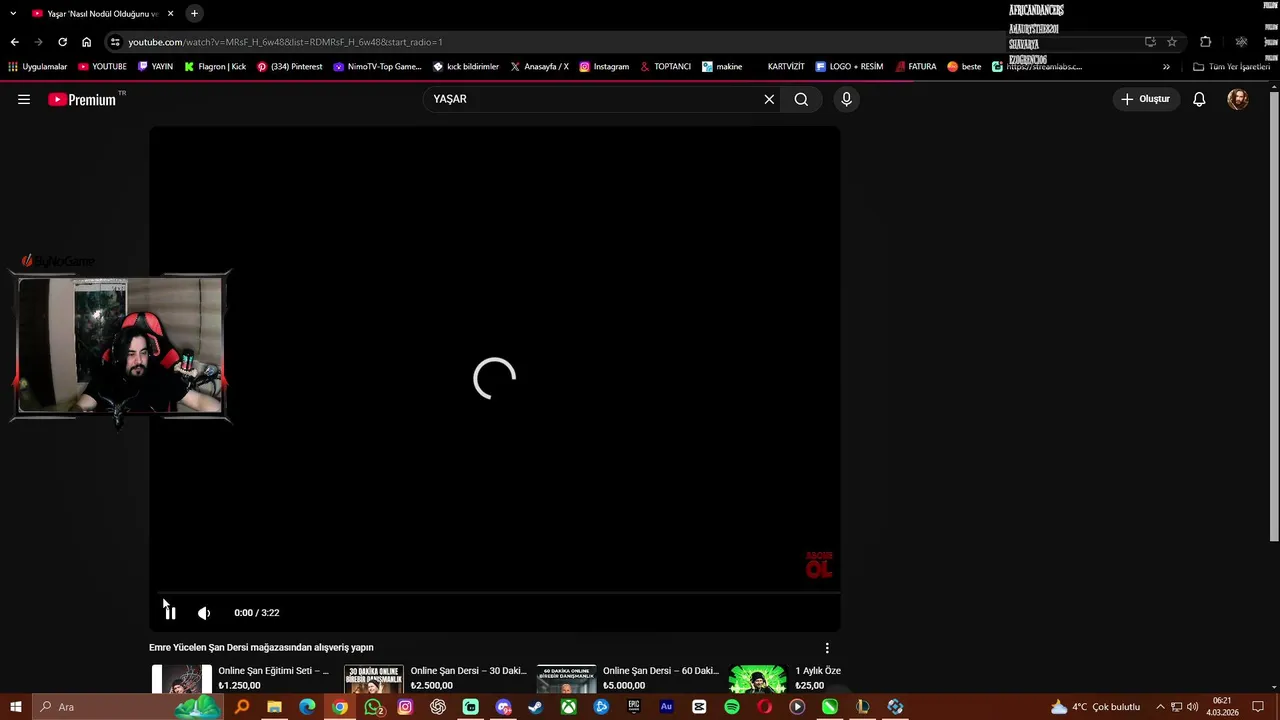
Task: Bookmark this page with star icon
Action: click(1172, 42)
